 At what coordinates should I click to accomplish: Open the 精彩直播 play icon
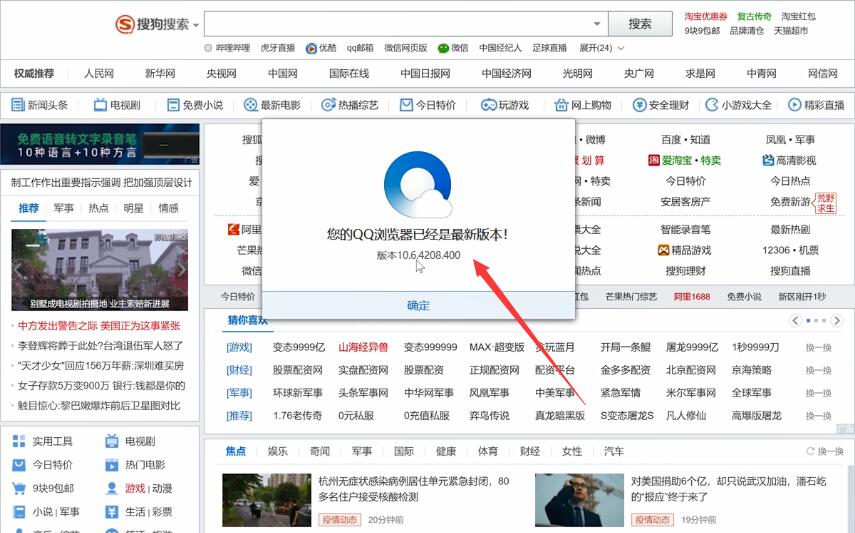tap(794, 105)
